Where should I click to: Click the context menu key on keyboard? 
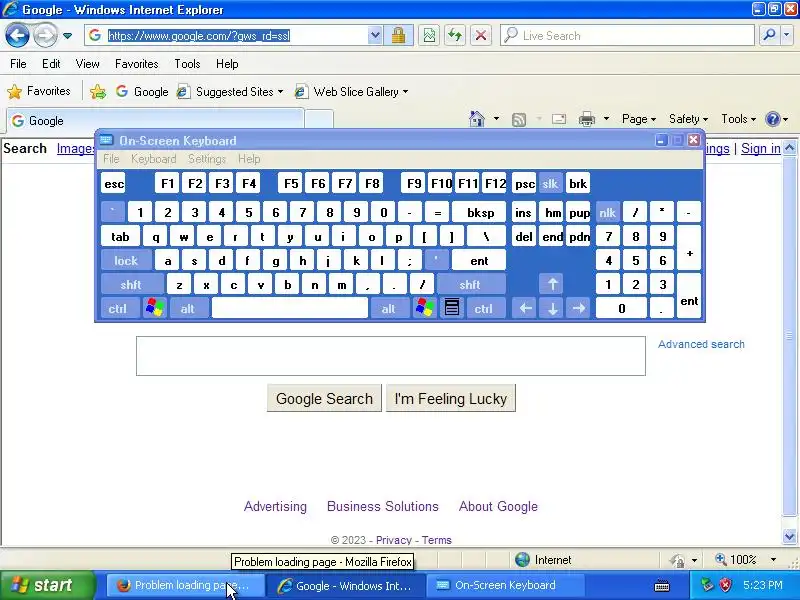pos(452,308)
